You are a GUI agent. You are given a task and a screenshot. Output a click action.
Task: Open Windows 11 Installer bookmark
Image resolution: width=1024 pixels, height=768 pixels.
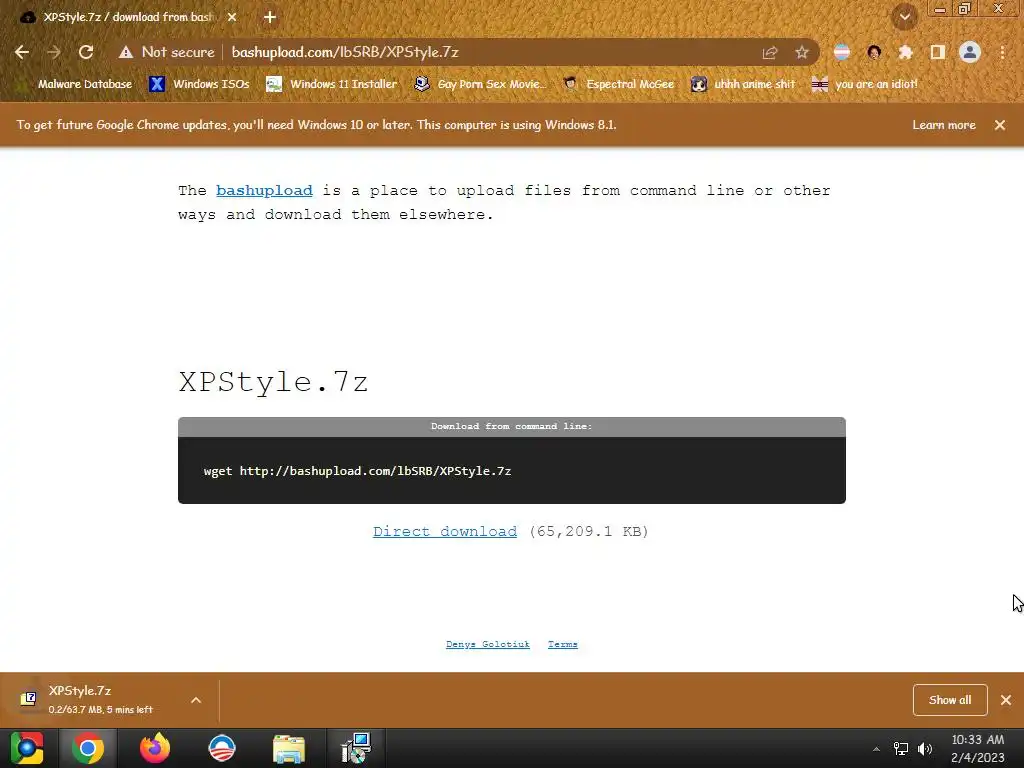point(332,84)
